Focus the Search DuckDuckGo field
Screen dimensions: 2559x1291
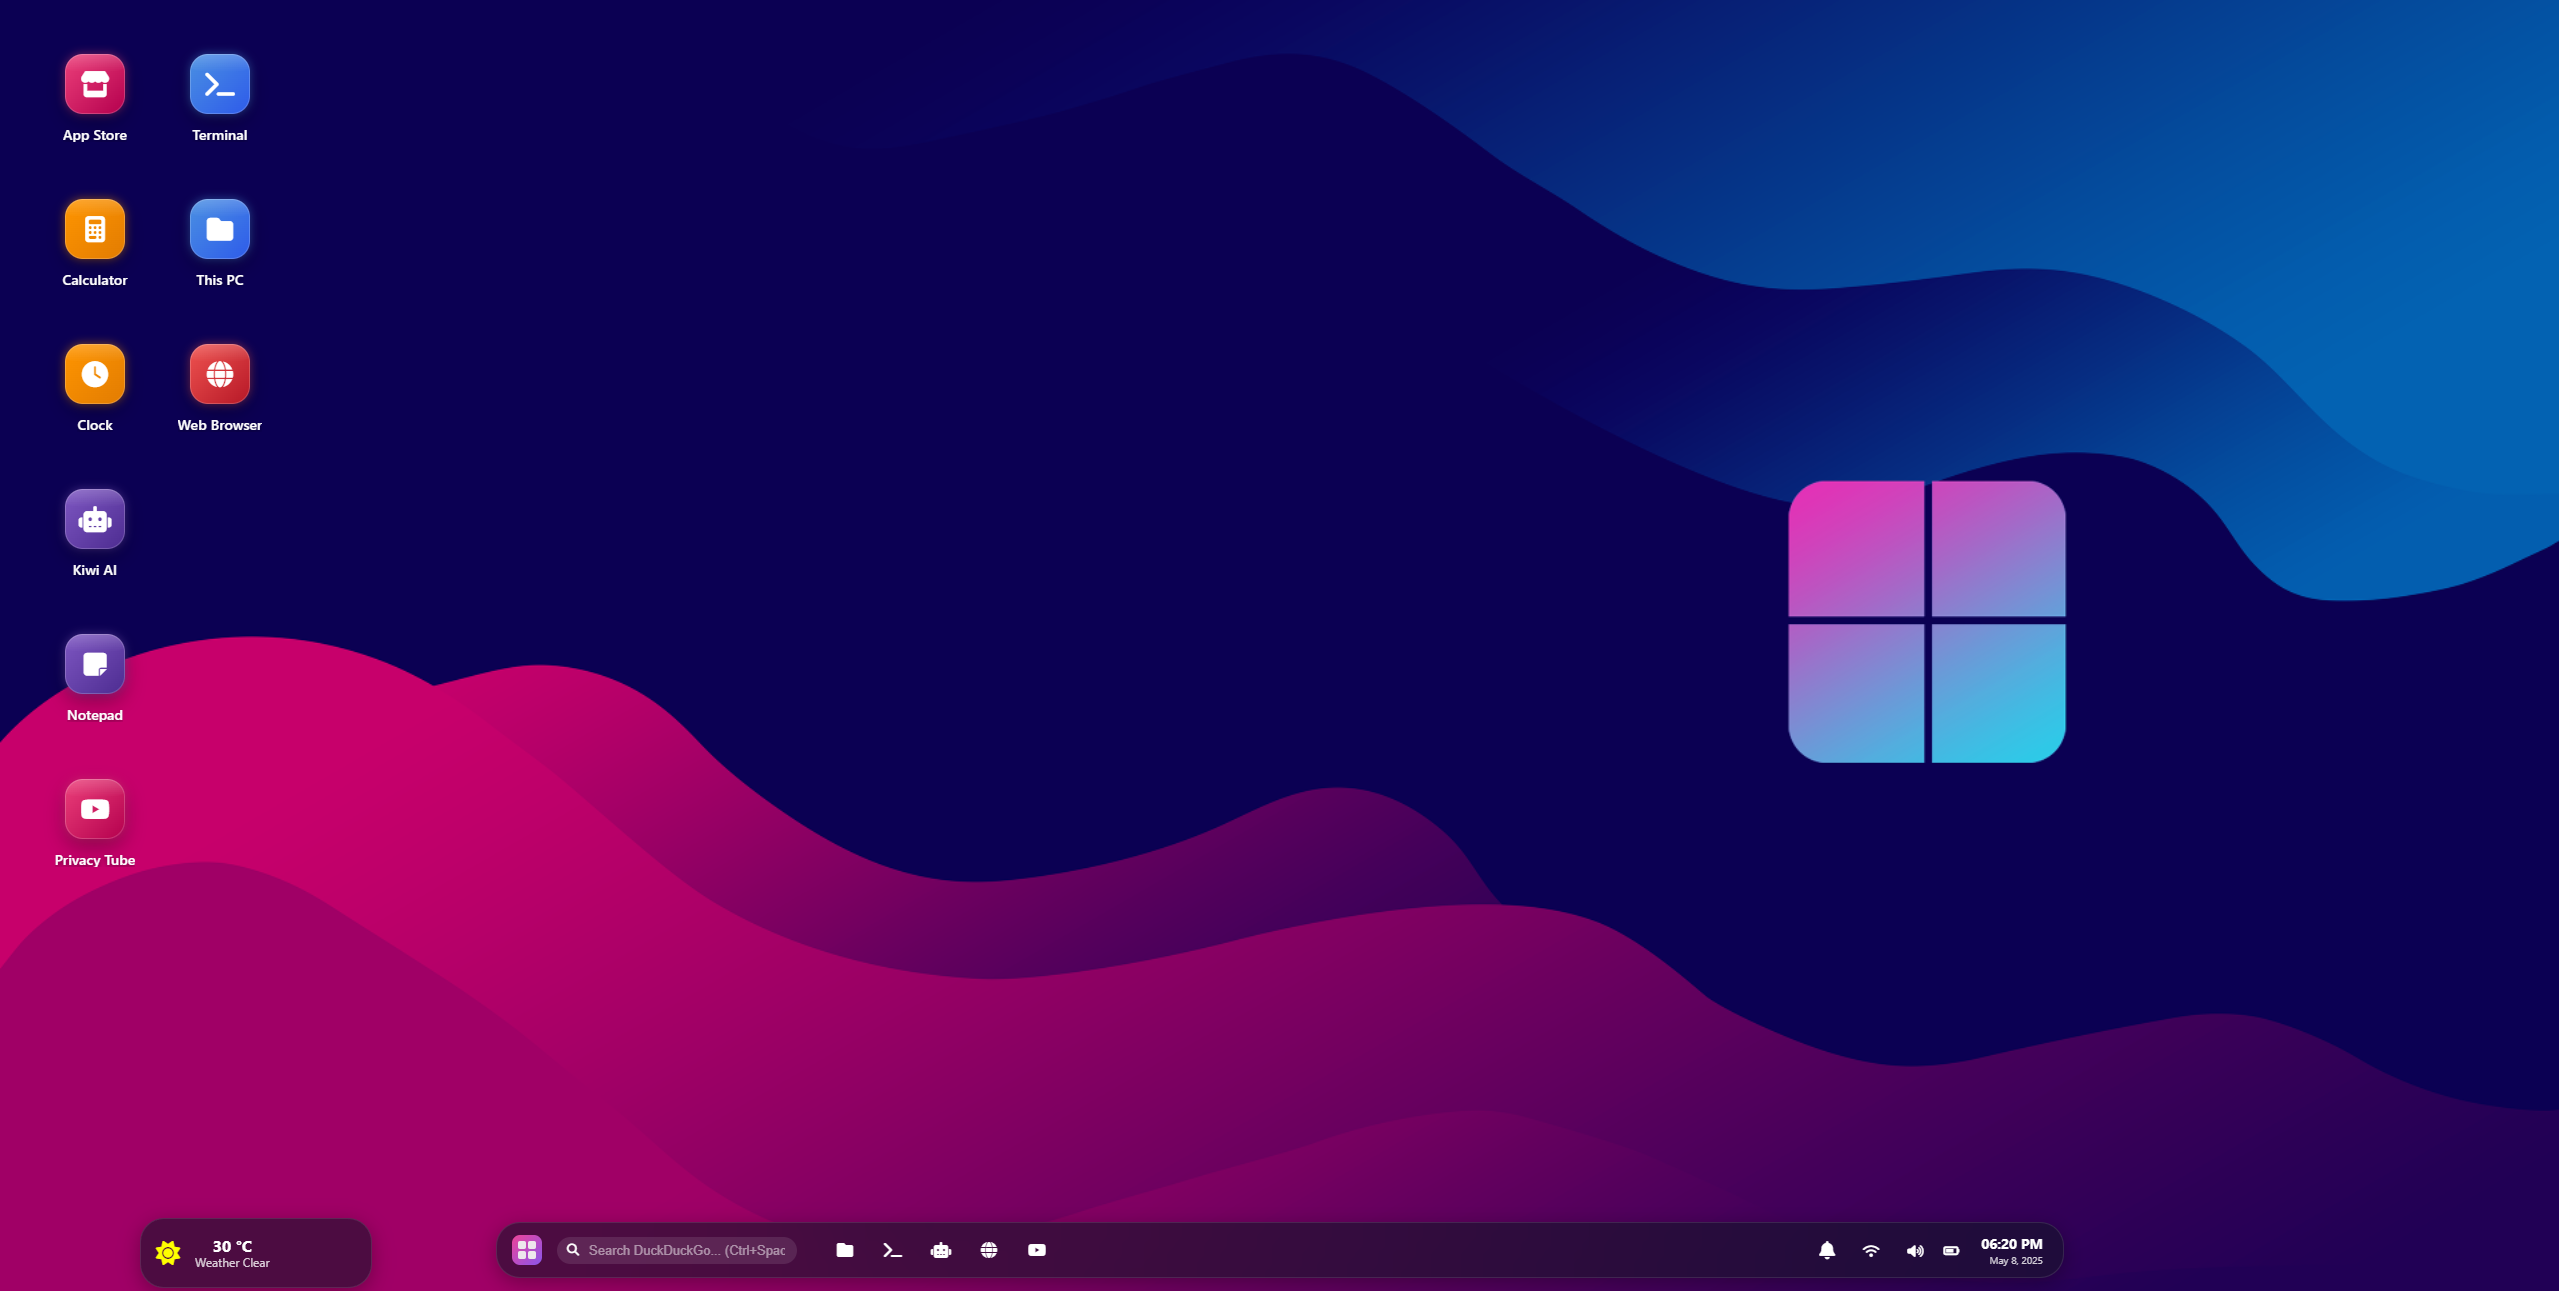(x=685, y=1250)
